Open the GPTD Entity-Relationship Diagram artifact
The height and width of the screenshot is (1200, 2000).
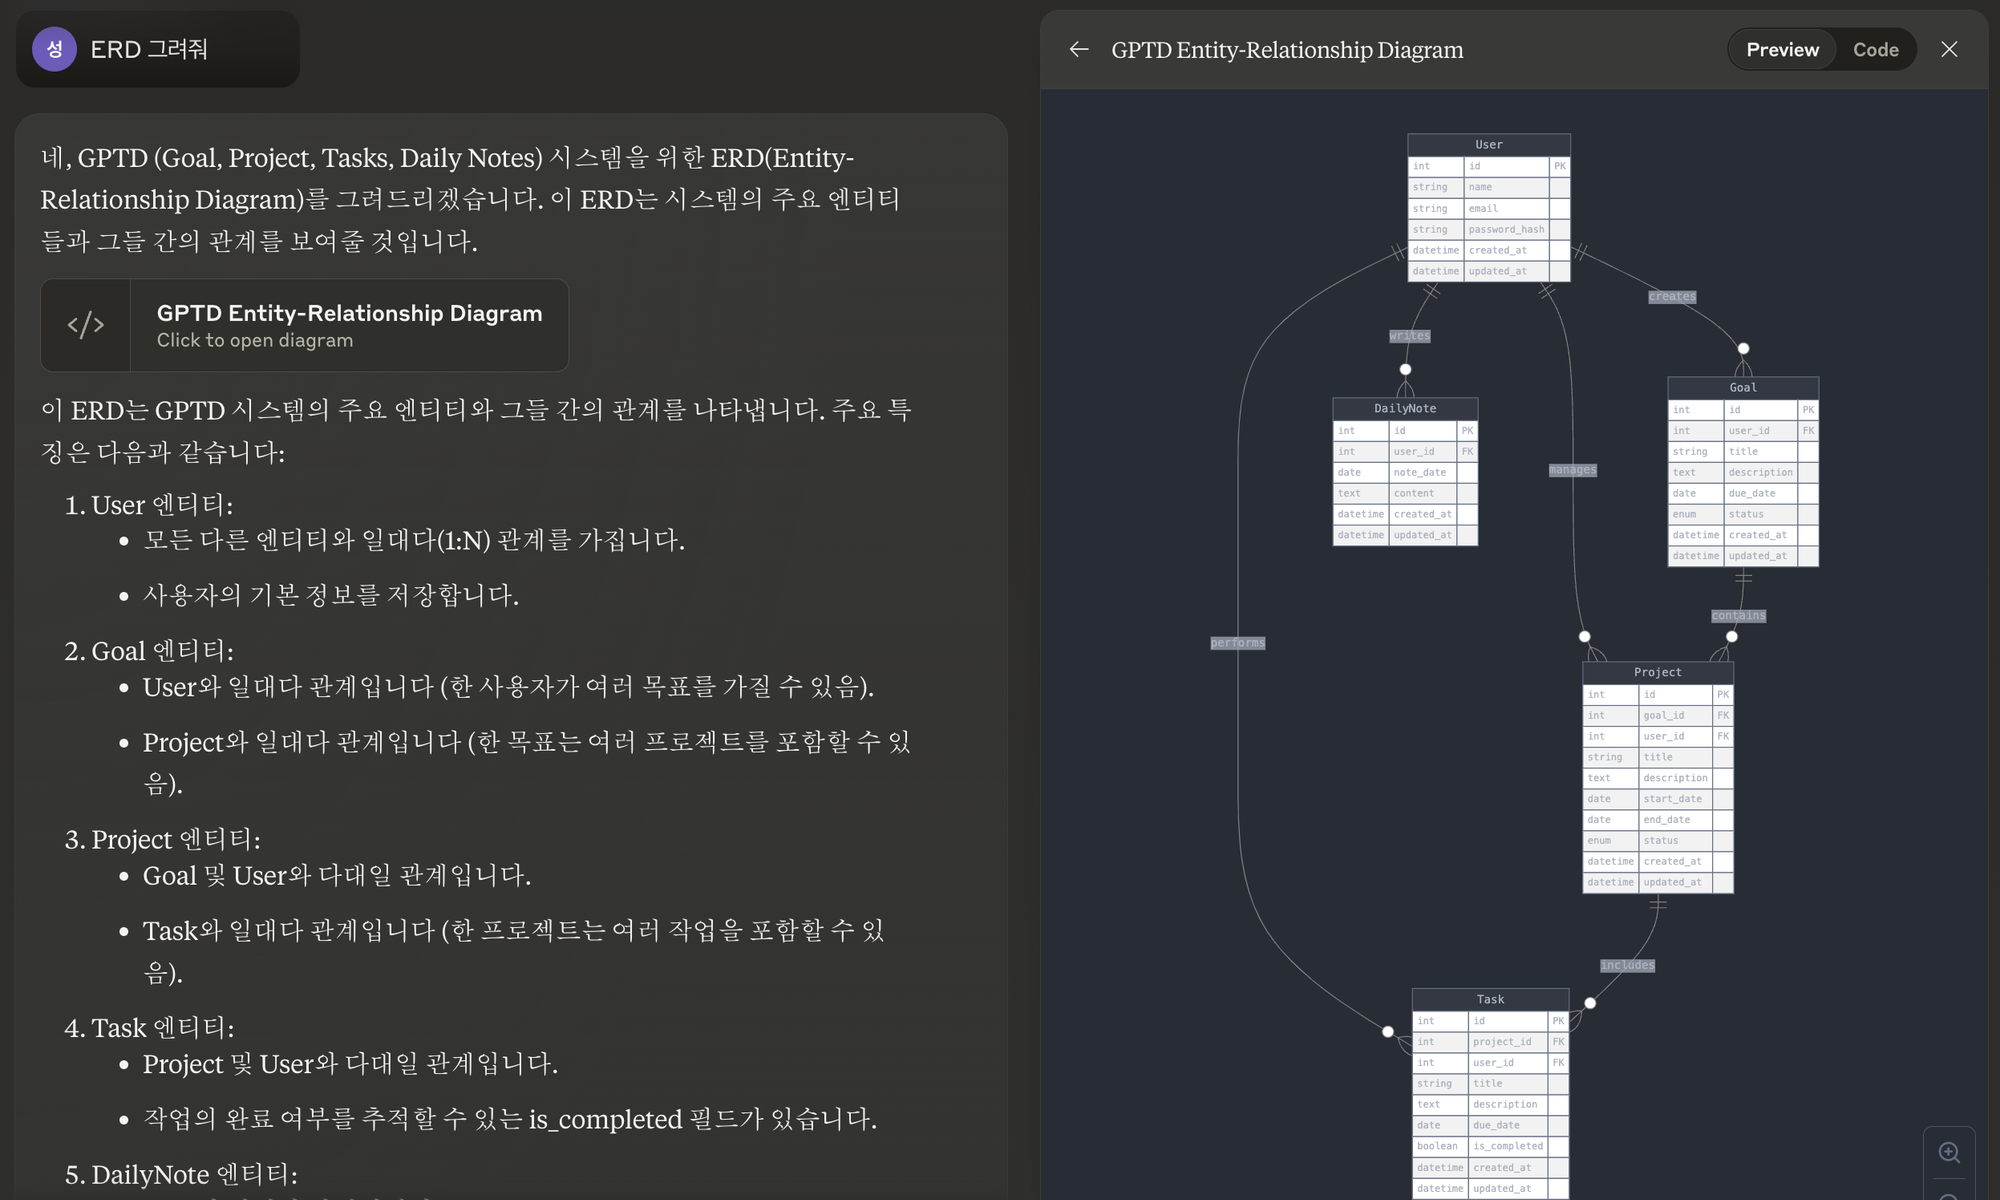[305, 325]
